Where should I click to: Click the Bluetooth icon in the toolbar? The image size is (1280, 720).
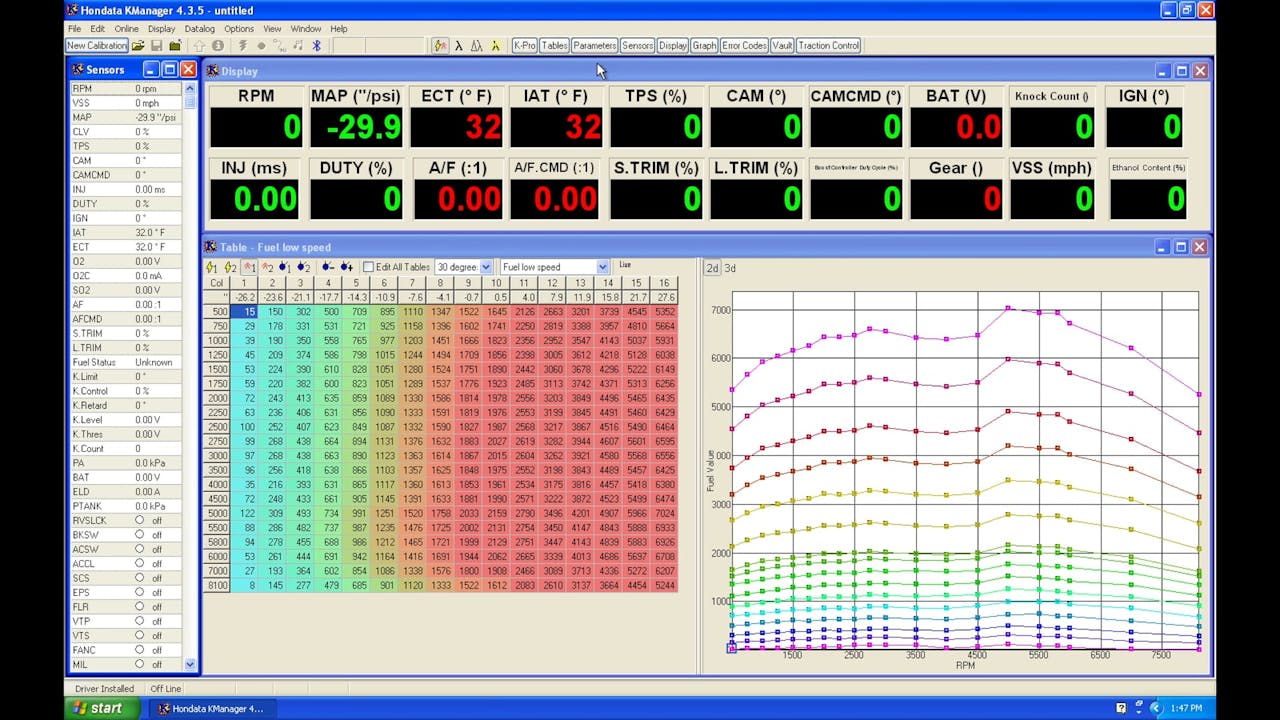pos(316,46)
